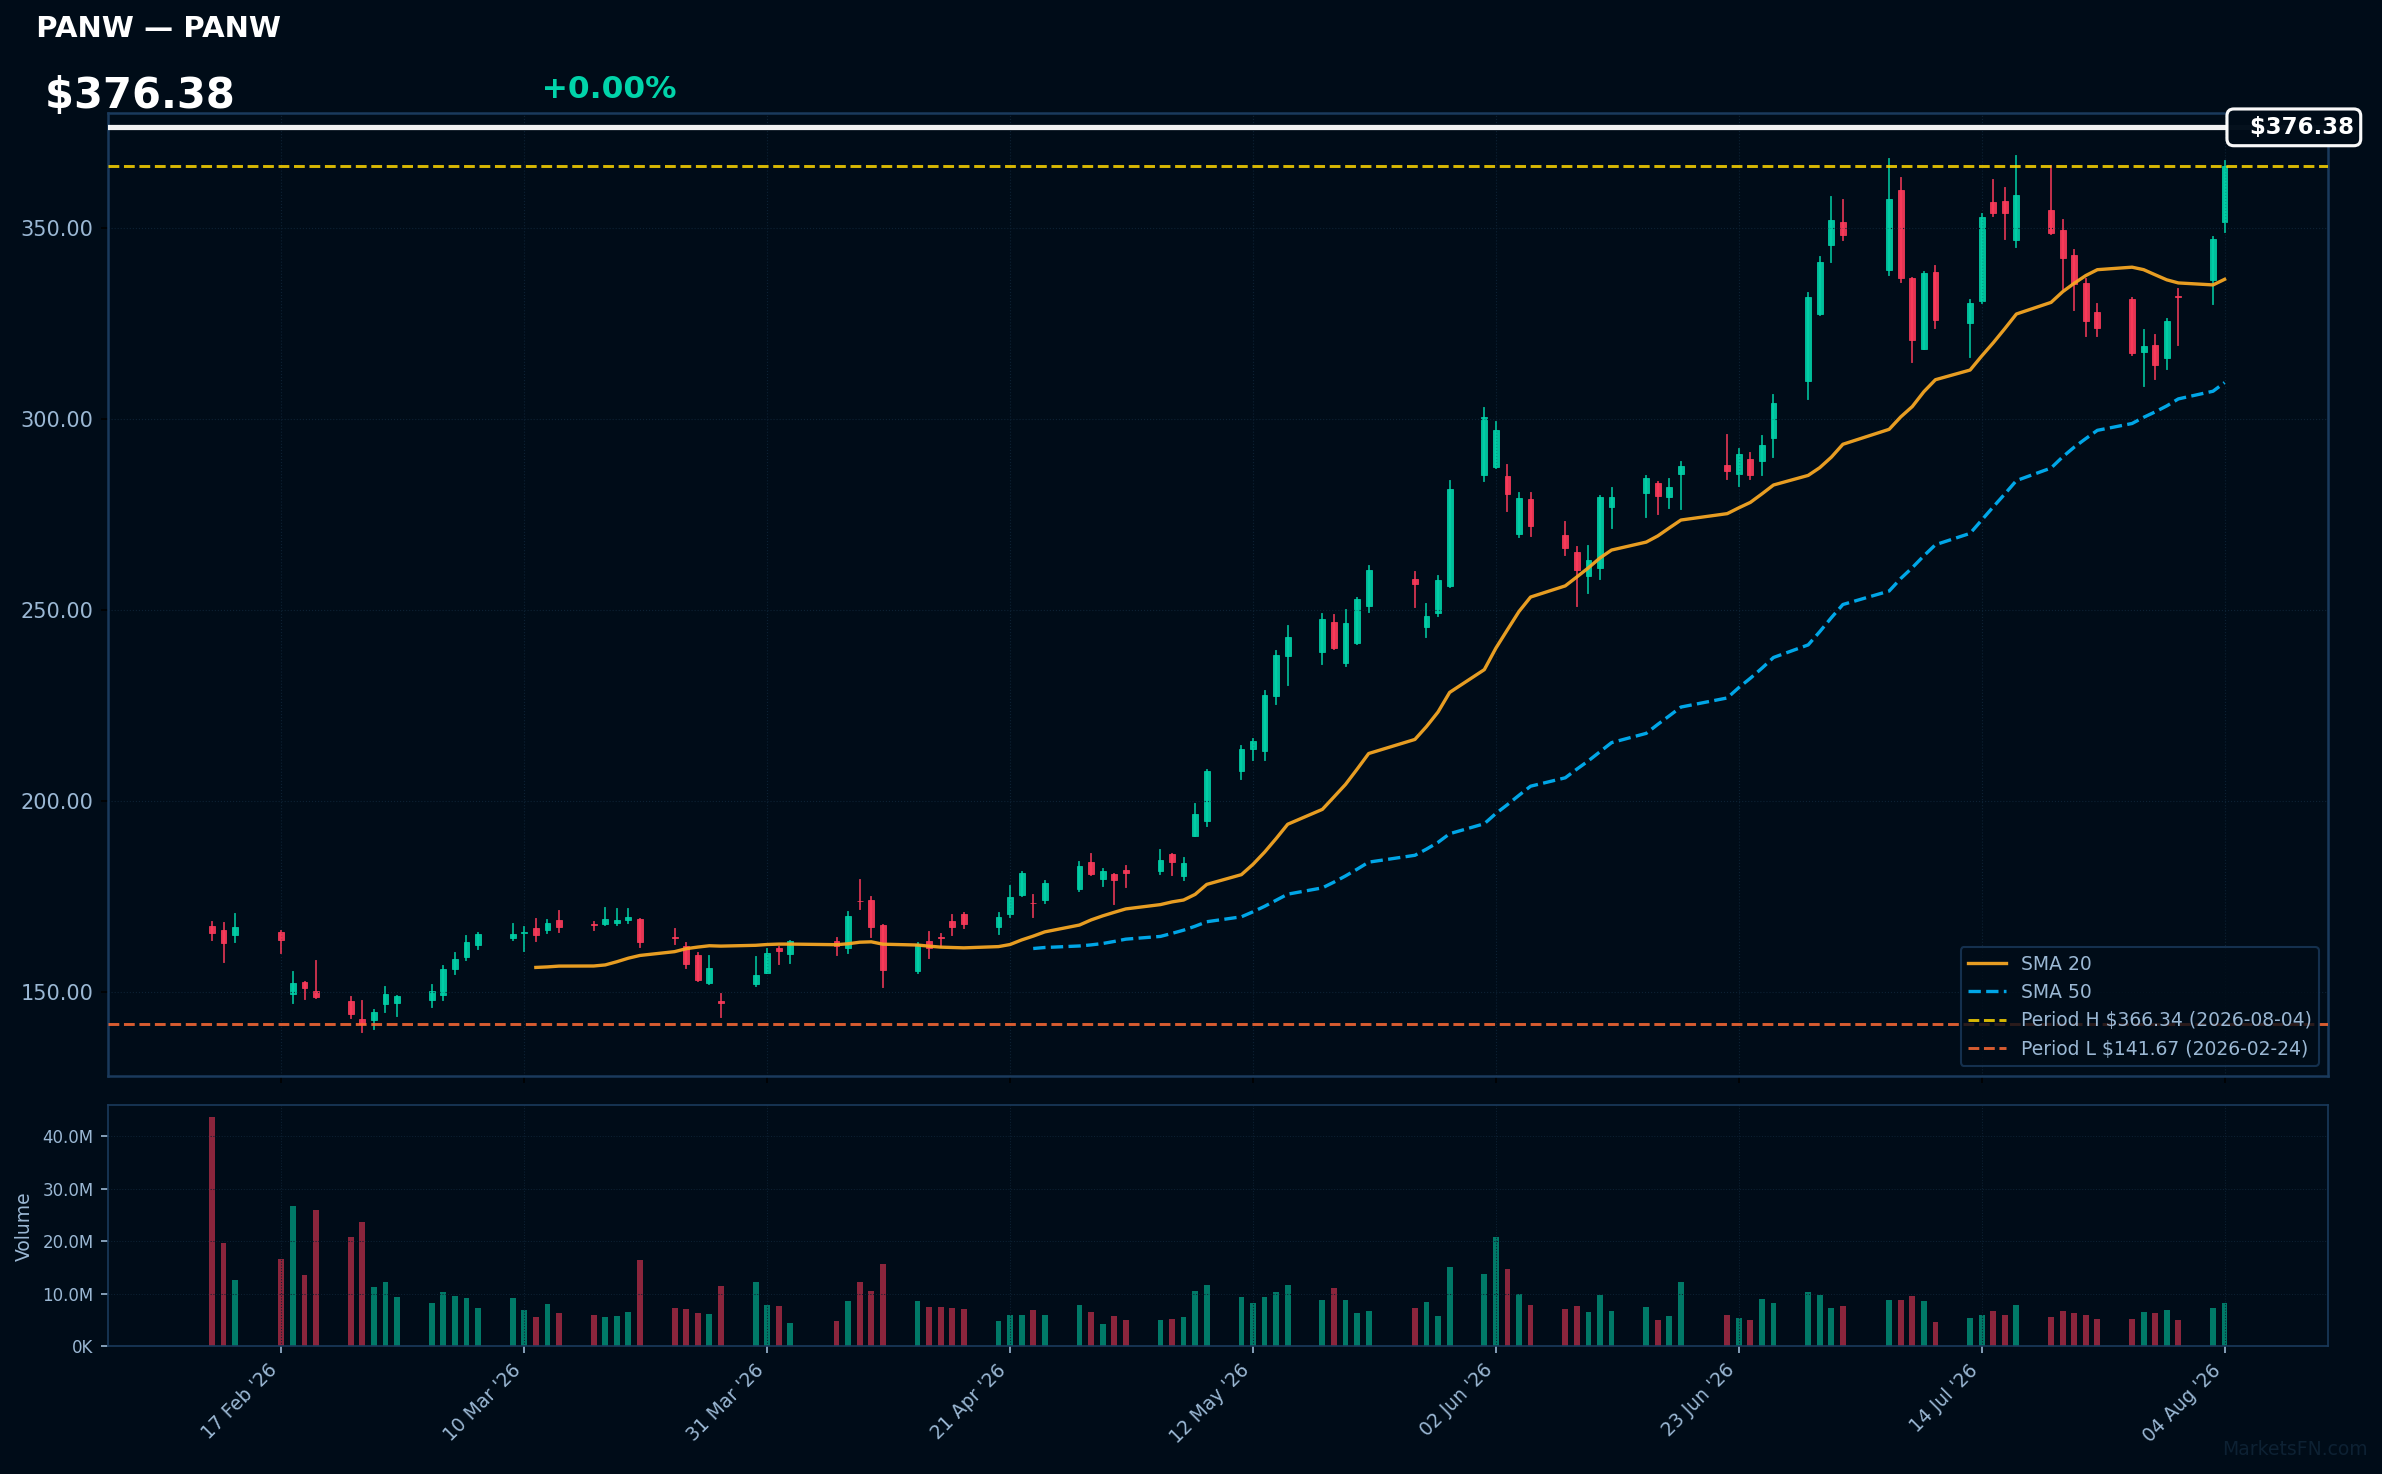Select the 10.0M volume axis label
This screenshot has width=2382, height=1474.
click(68, 1295)
